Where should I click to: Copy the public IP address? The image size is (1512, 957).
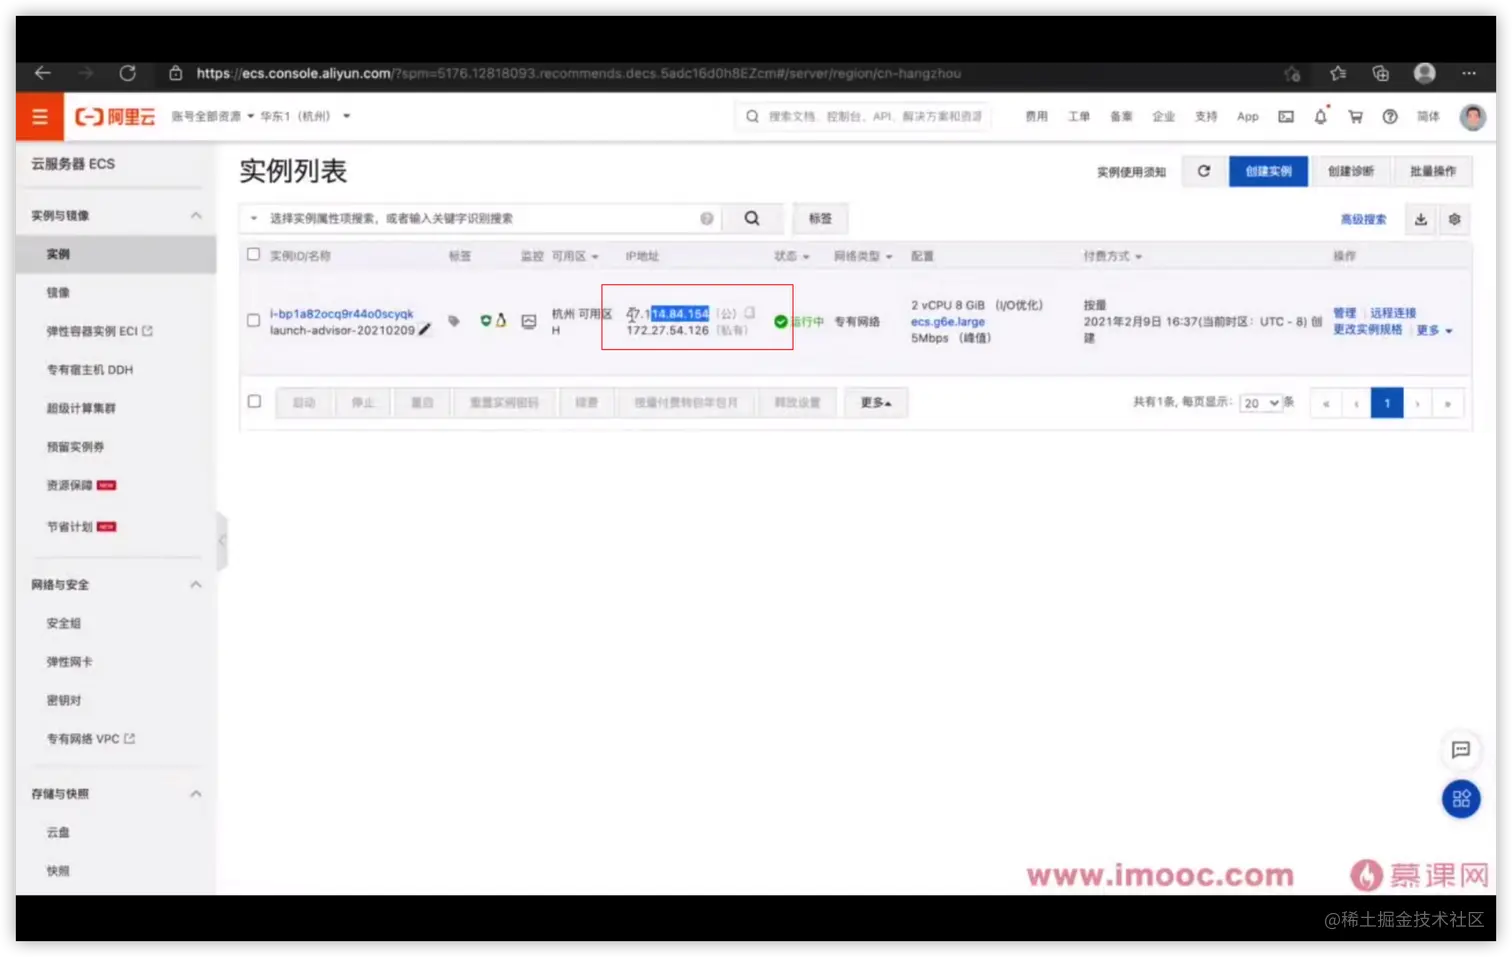tap(750, 313)
